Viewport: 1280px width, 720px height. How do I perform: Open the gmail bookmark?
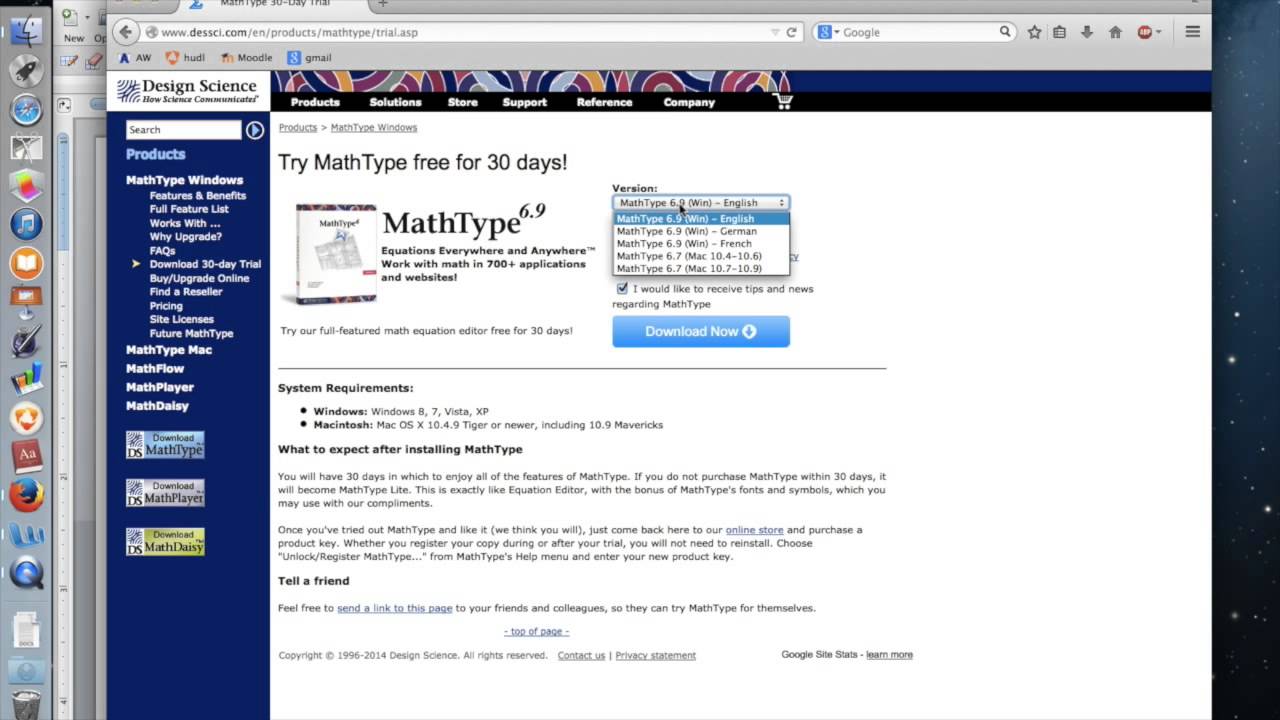[309, 58]
